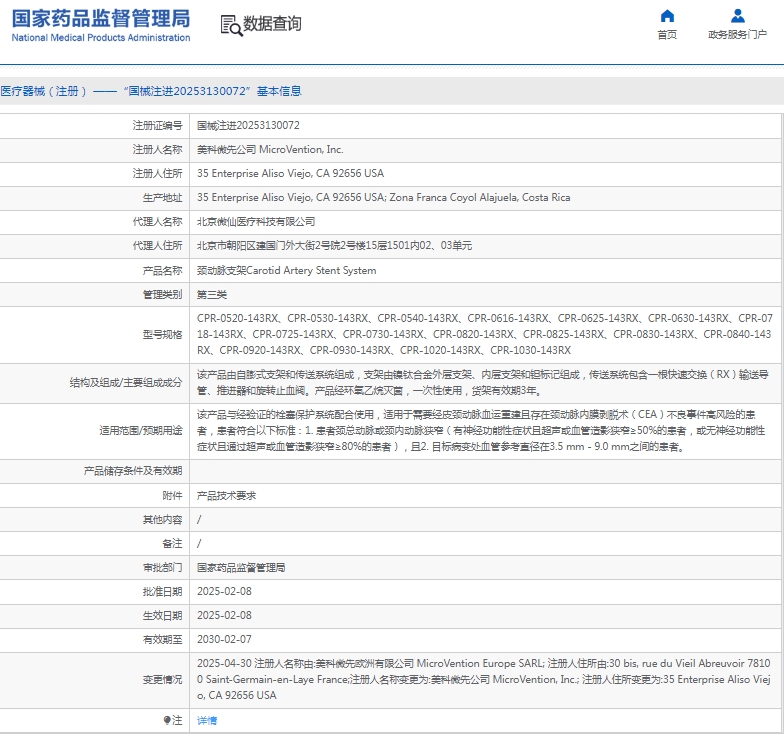Click expiry date 2030-02-07
Image resolution: width=784 pixels, height=738 pixels.
tap(224, 640)
